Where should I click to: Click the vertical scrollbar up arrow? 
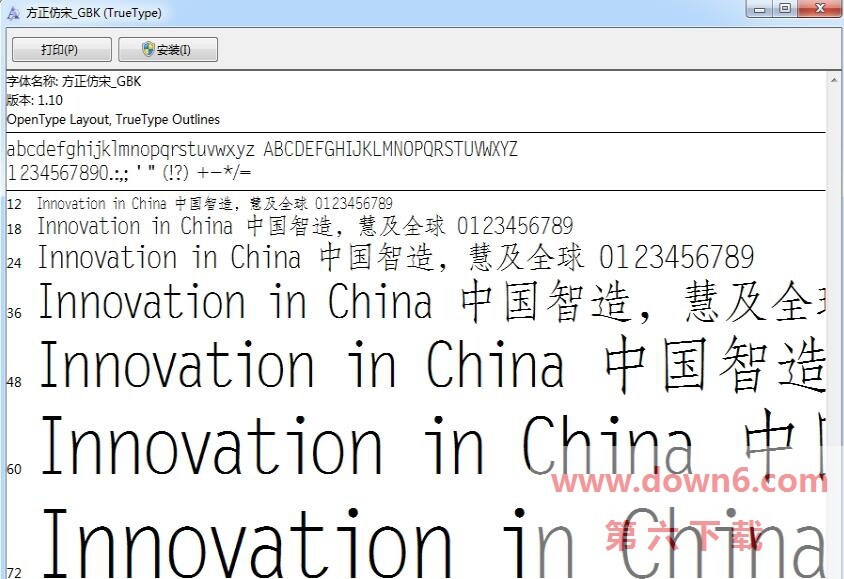coord(835,79)
